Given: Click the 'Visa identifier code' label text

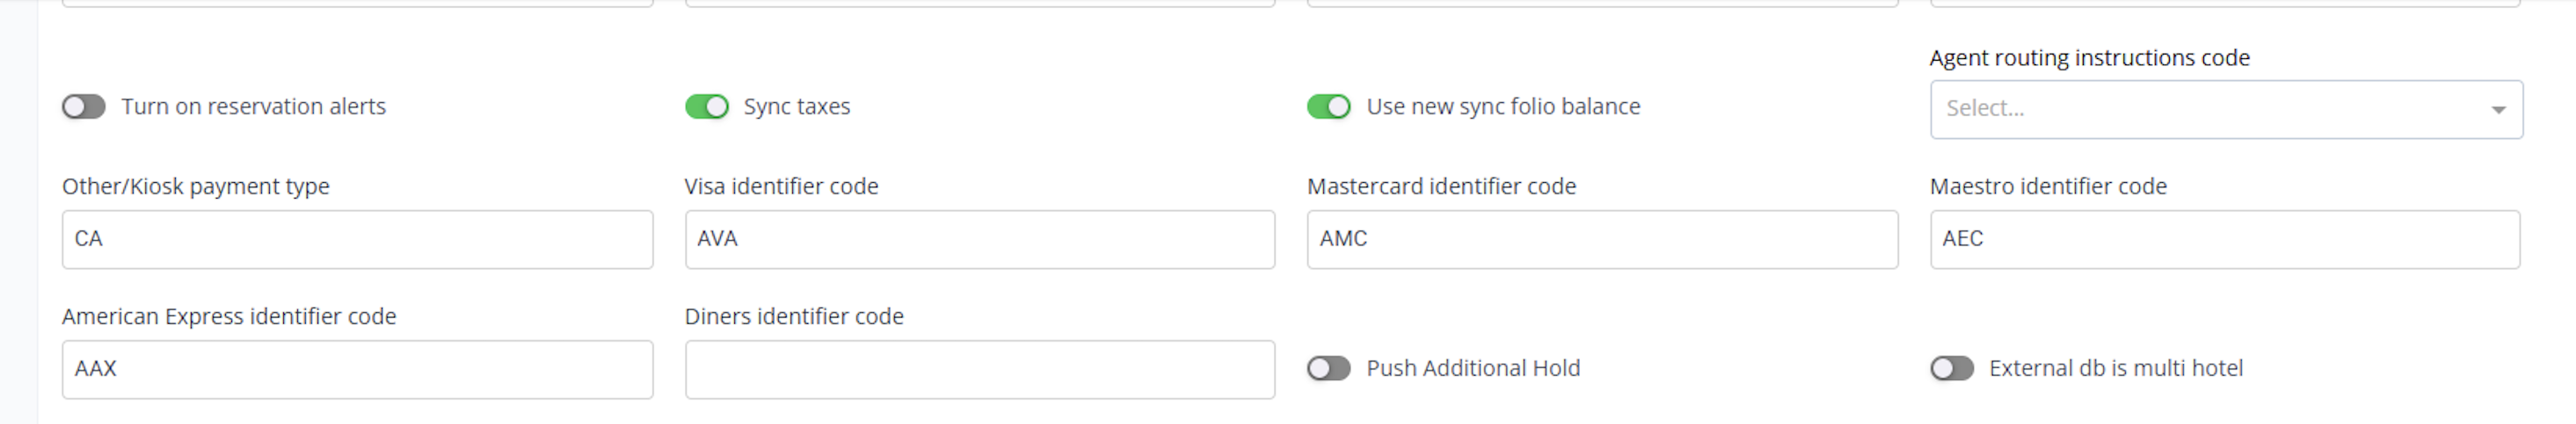Looking at the screenshot, I should click(781, 187).
